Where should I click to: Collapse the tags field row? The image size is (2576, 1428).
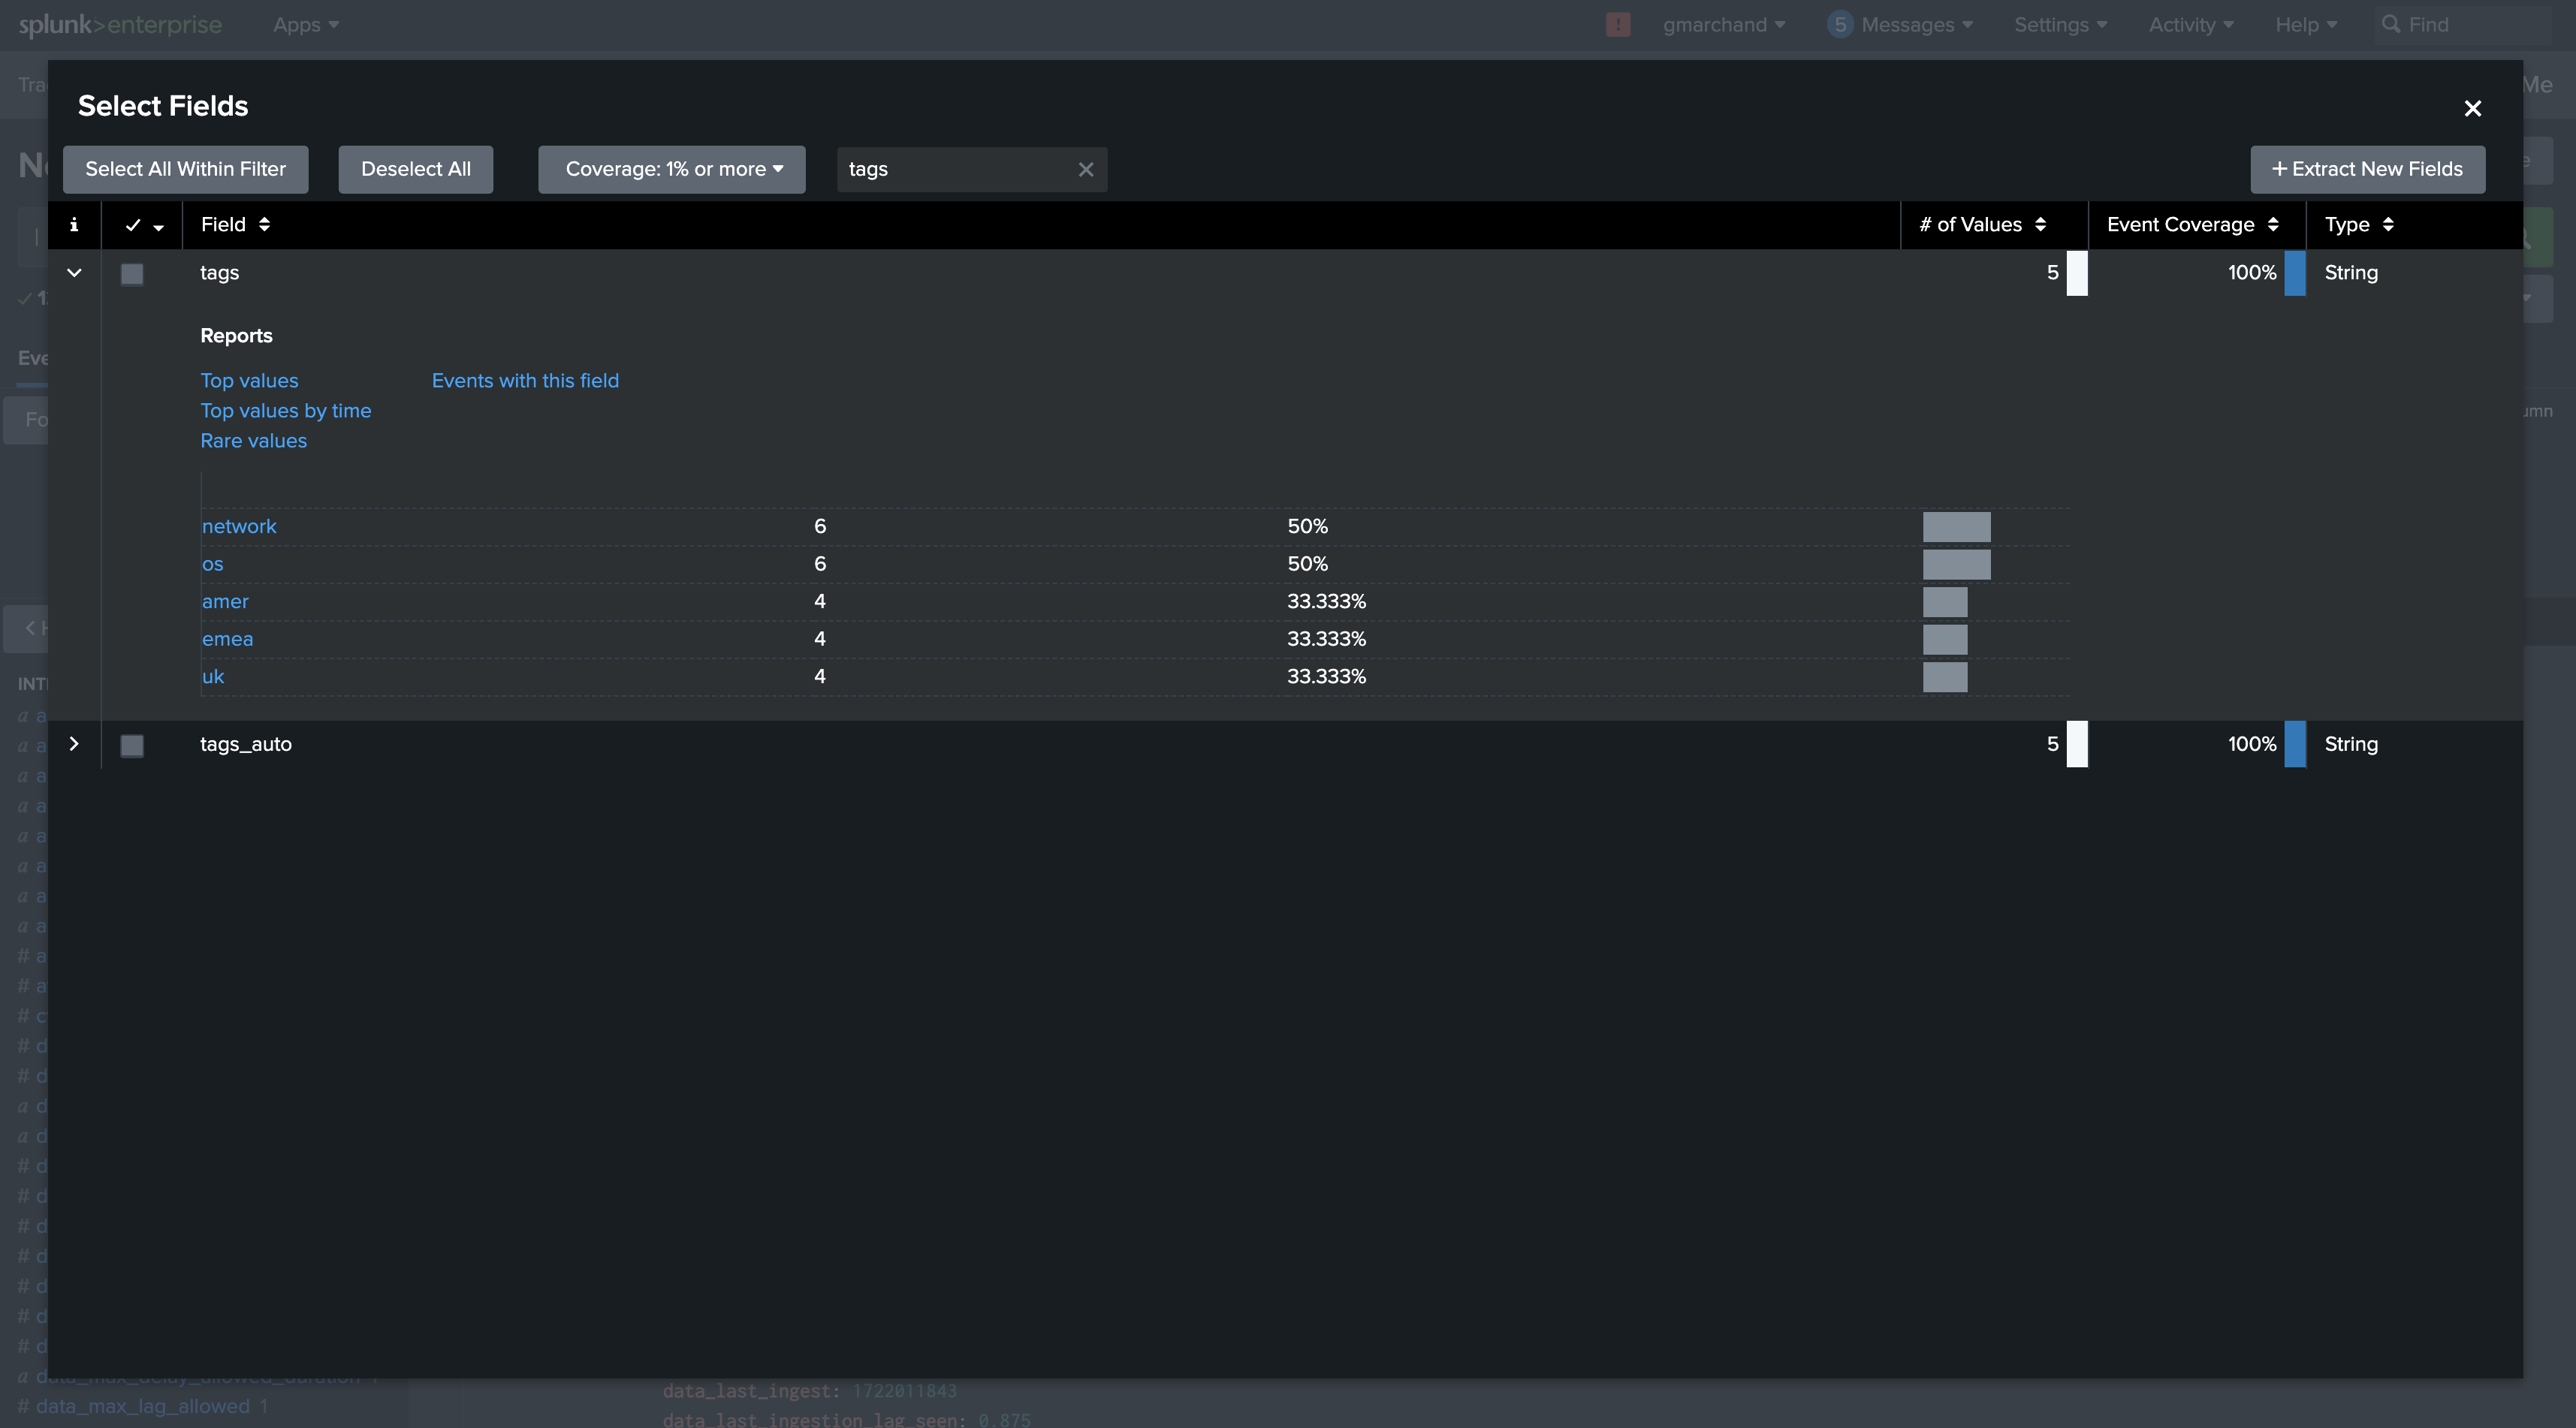click(x=74, y=273)
